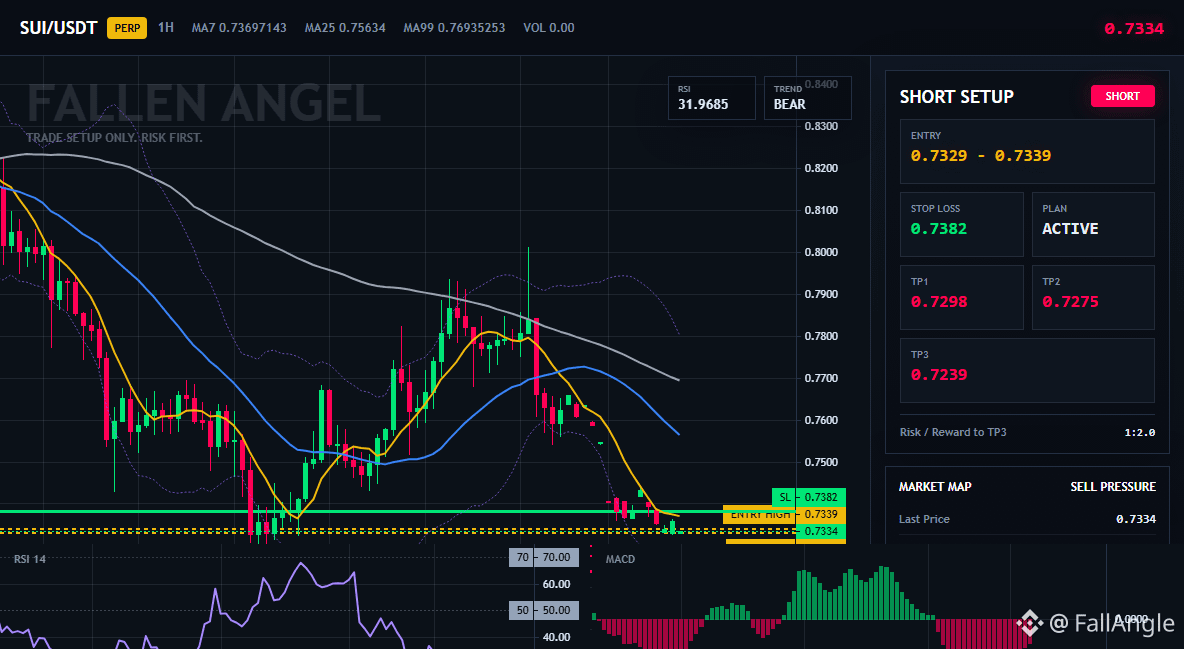Screen dimensions: 1184x649
Task: Select the ENTRY 0.7329 - 0.7339 card
Action: (1027, 151)
